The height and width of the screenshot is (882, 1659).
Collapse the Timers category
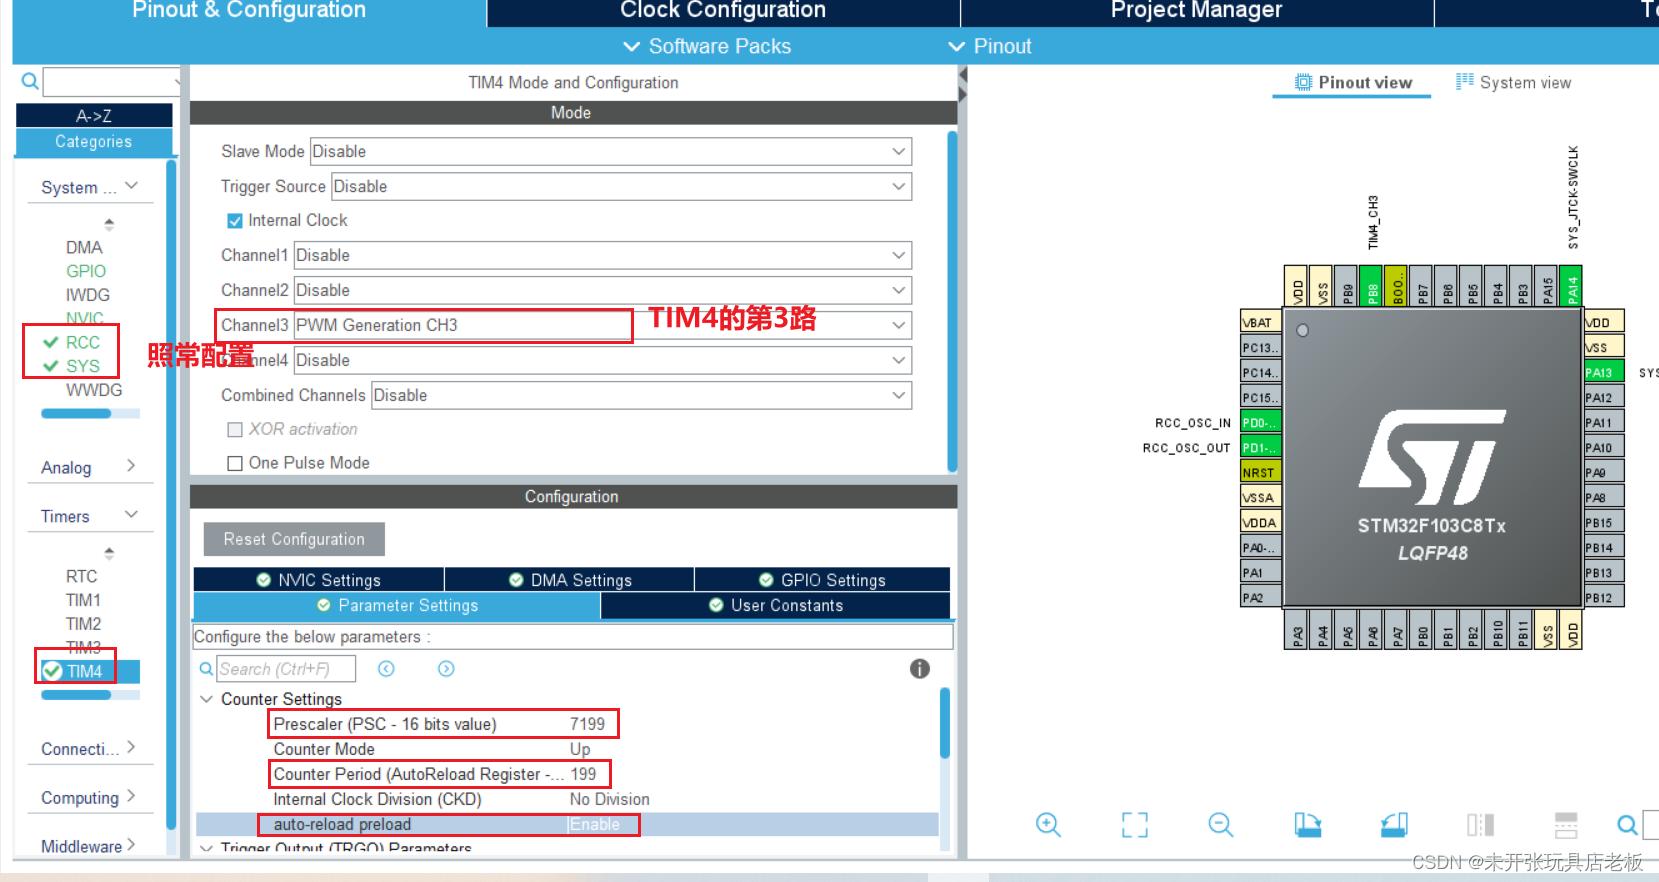tap(131, 514)
